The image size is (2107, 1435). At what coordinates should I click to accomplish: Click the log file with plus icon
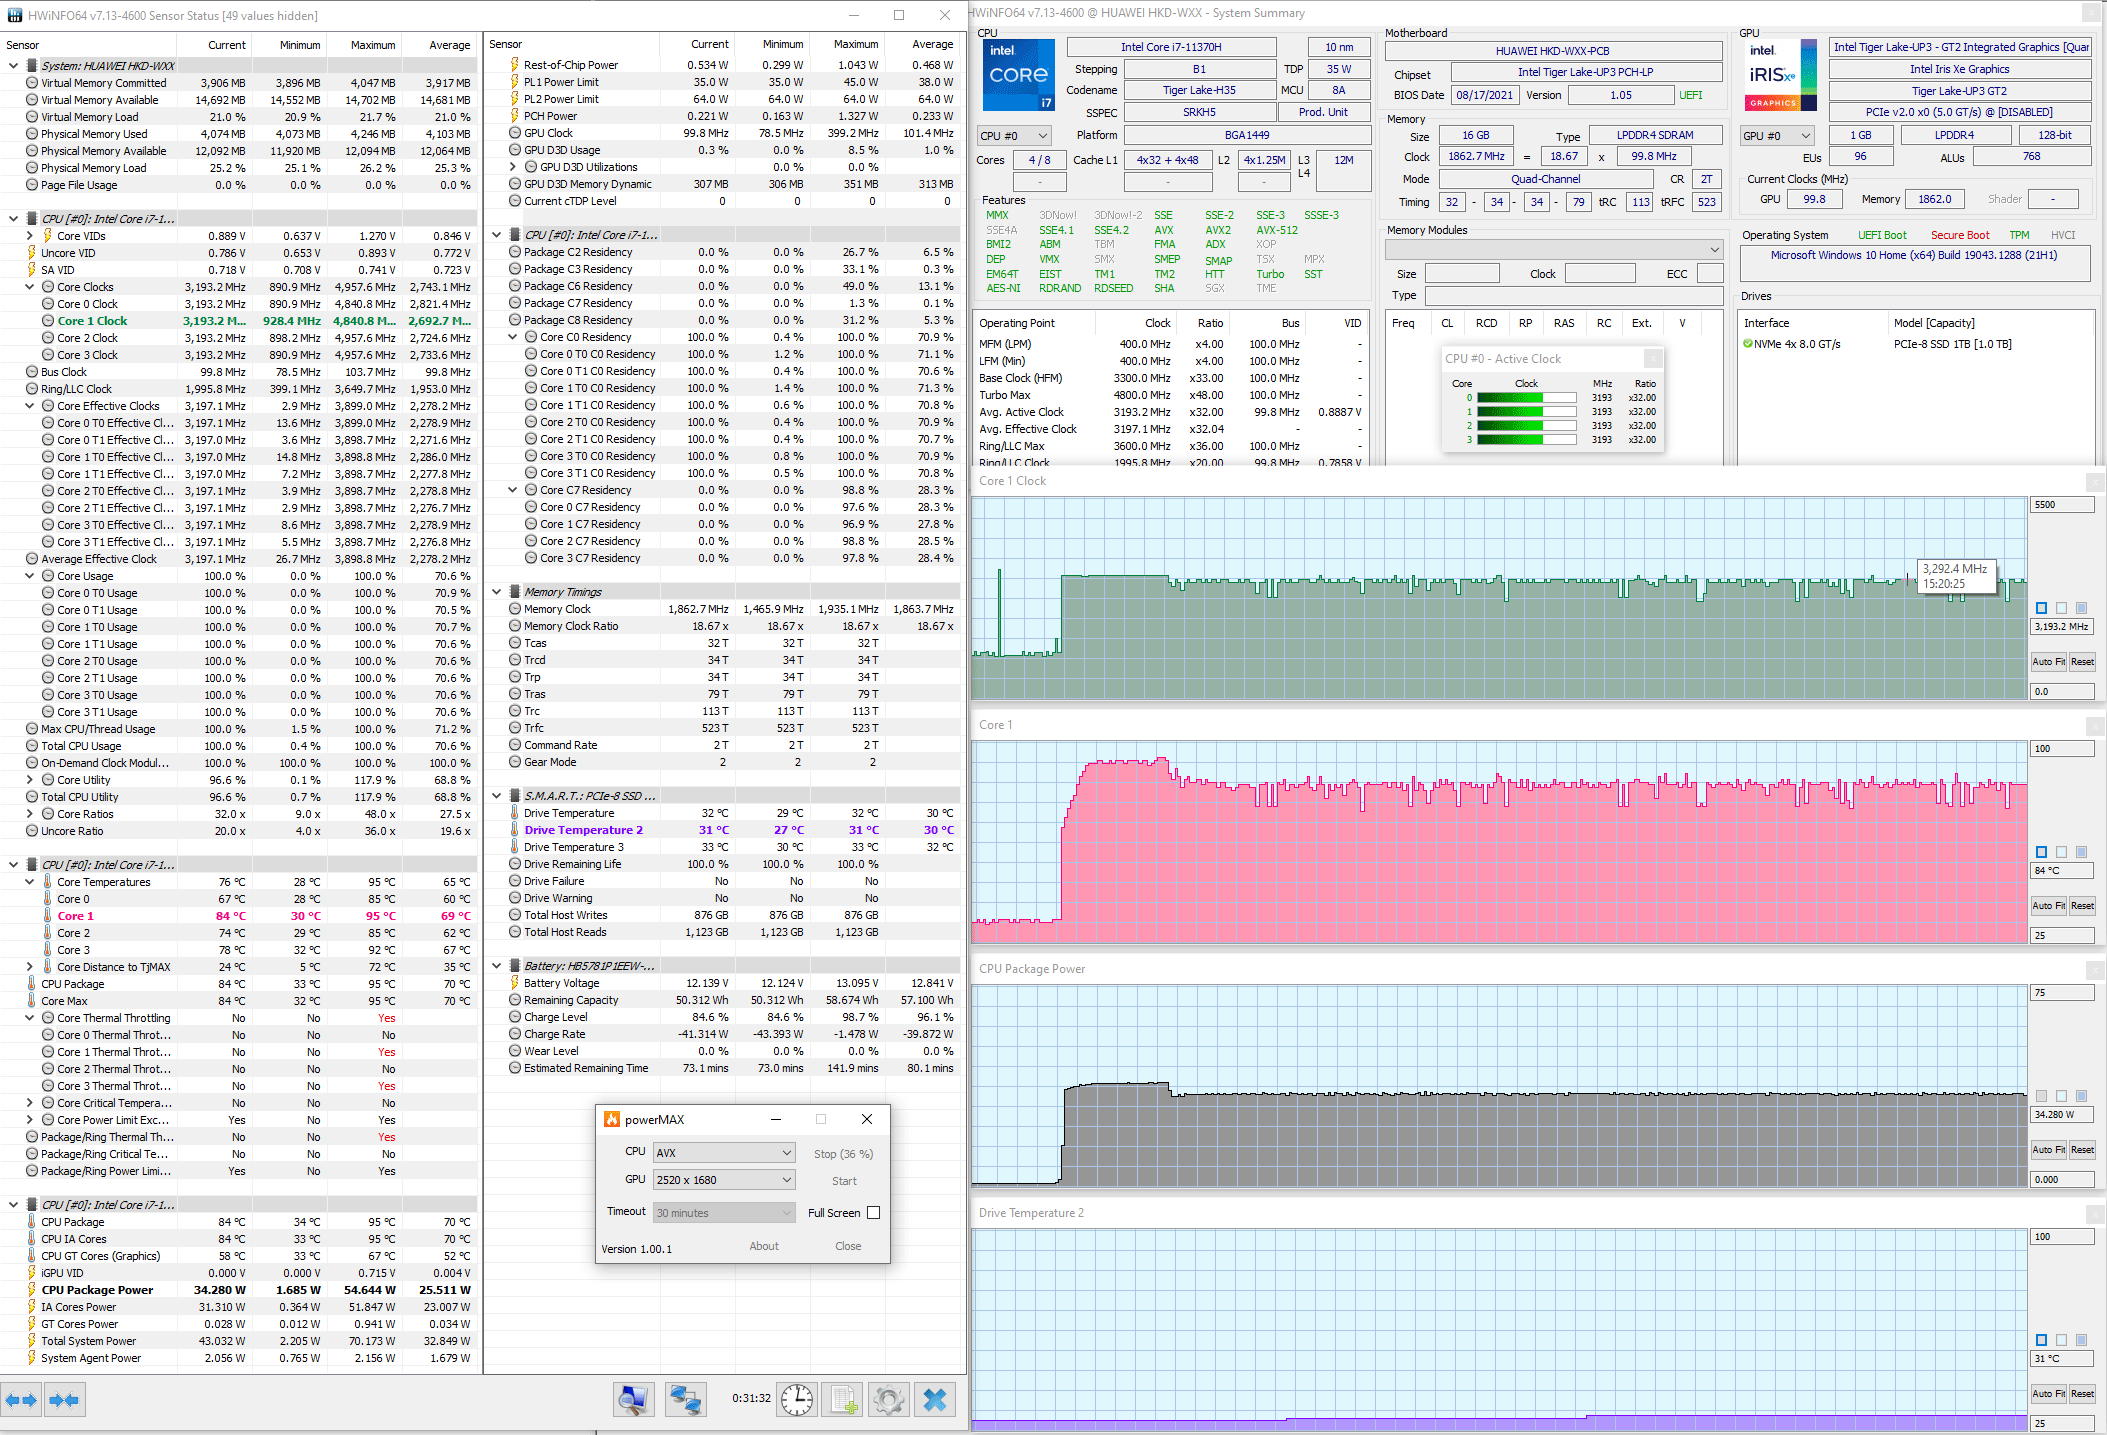click(844, 1400)
